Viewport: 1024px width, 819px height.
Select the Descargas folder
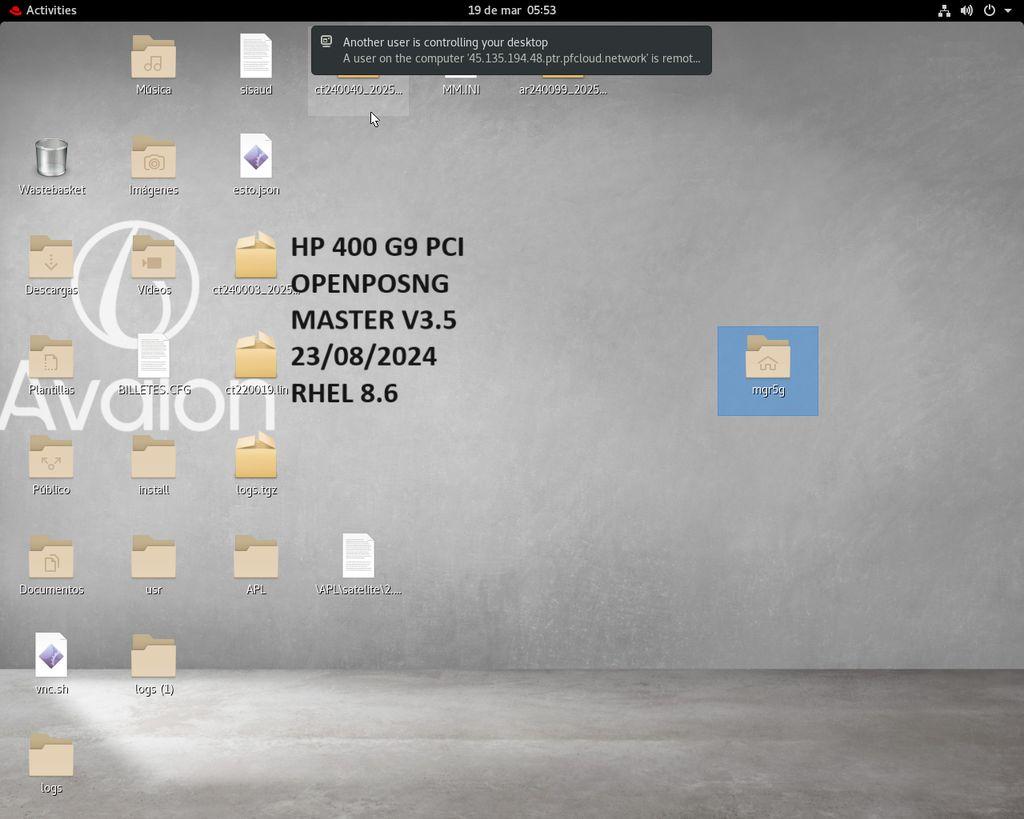coord(51,258)
